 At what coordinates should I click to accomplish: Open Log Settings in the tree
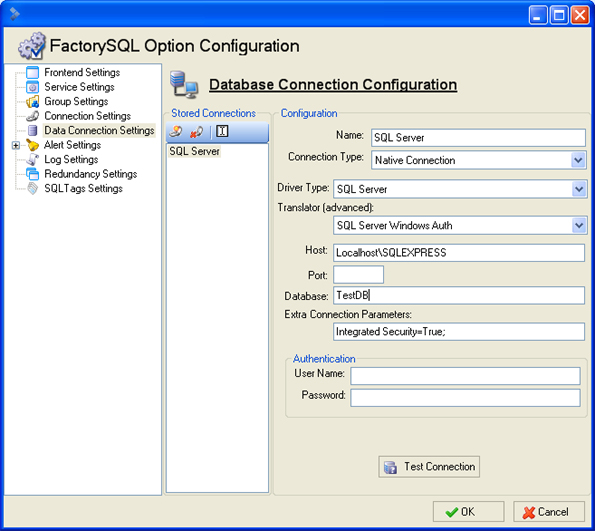(71, 159)
